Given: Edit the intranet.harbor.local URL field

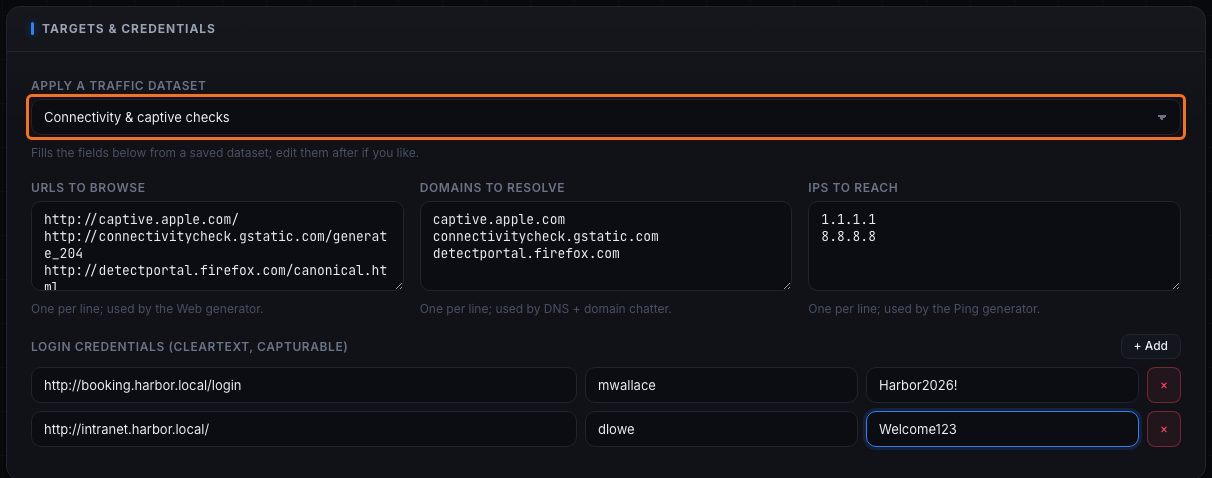Looking at the screenshot, I should click(304, 429).
